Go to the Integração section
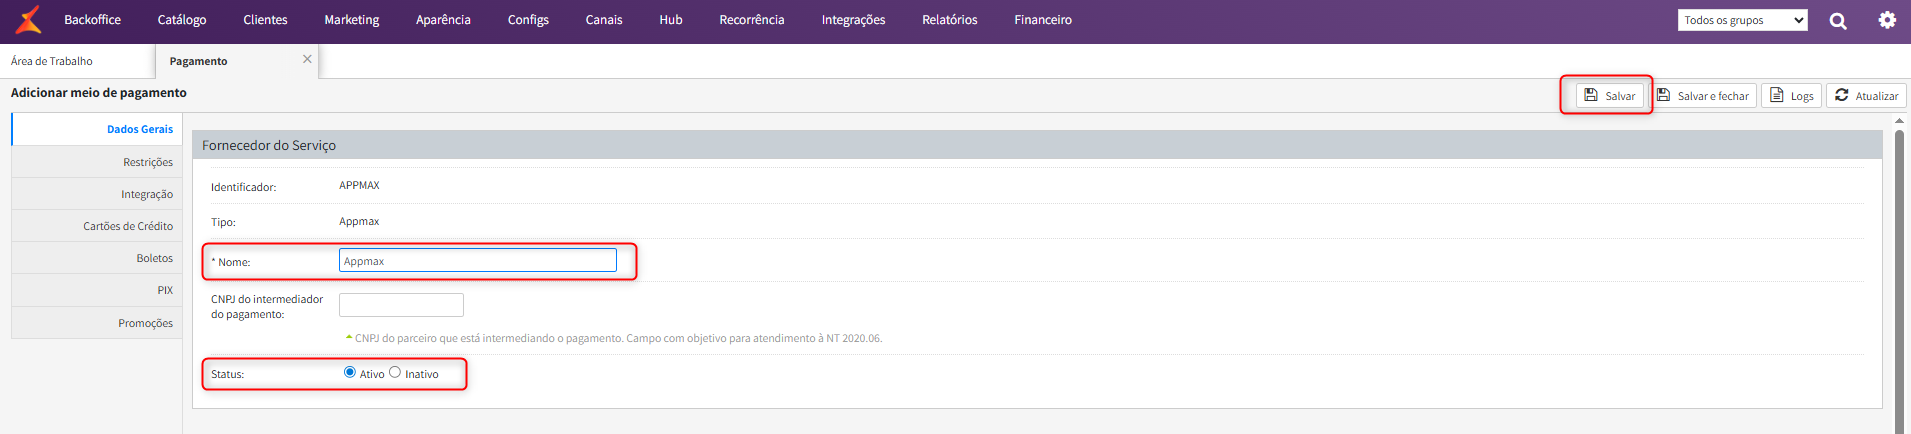This screenshot has width=1911, height=434. [97, 194]
